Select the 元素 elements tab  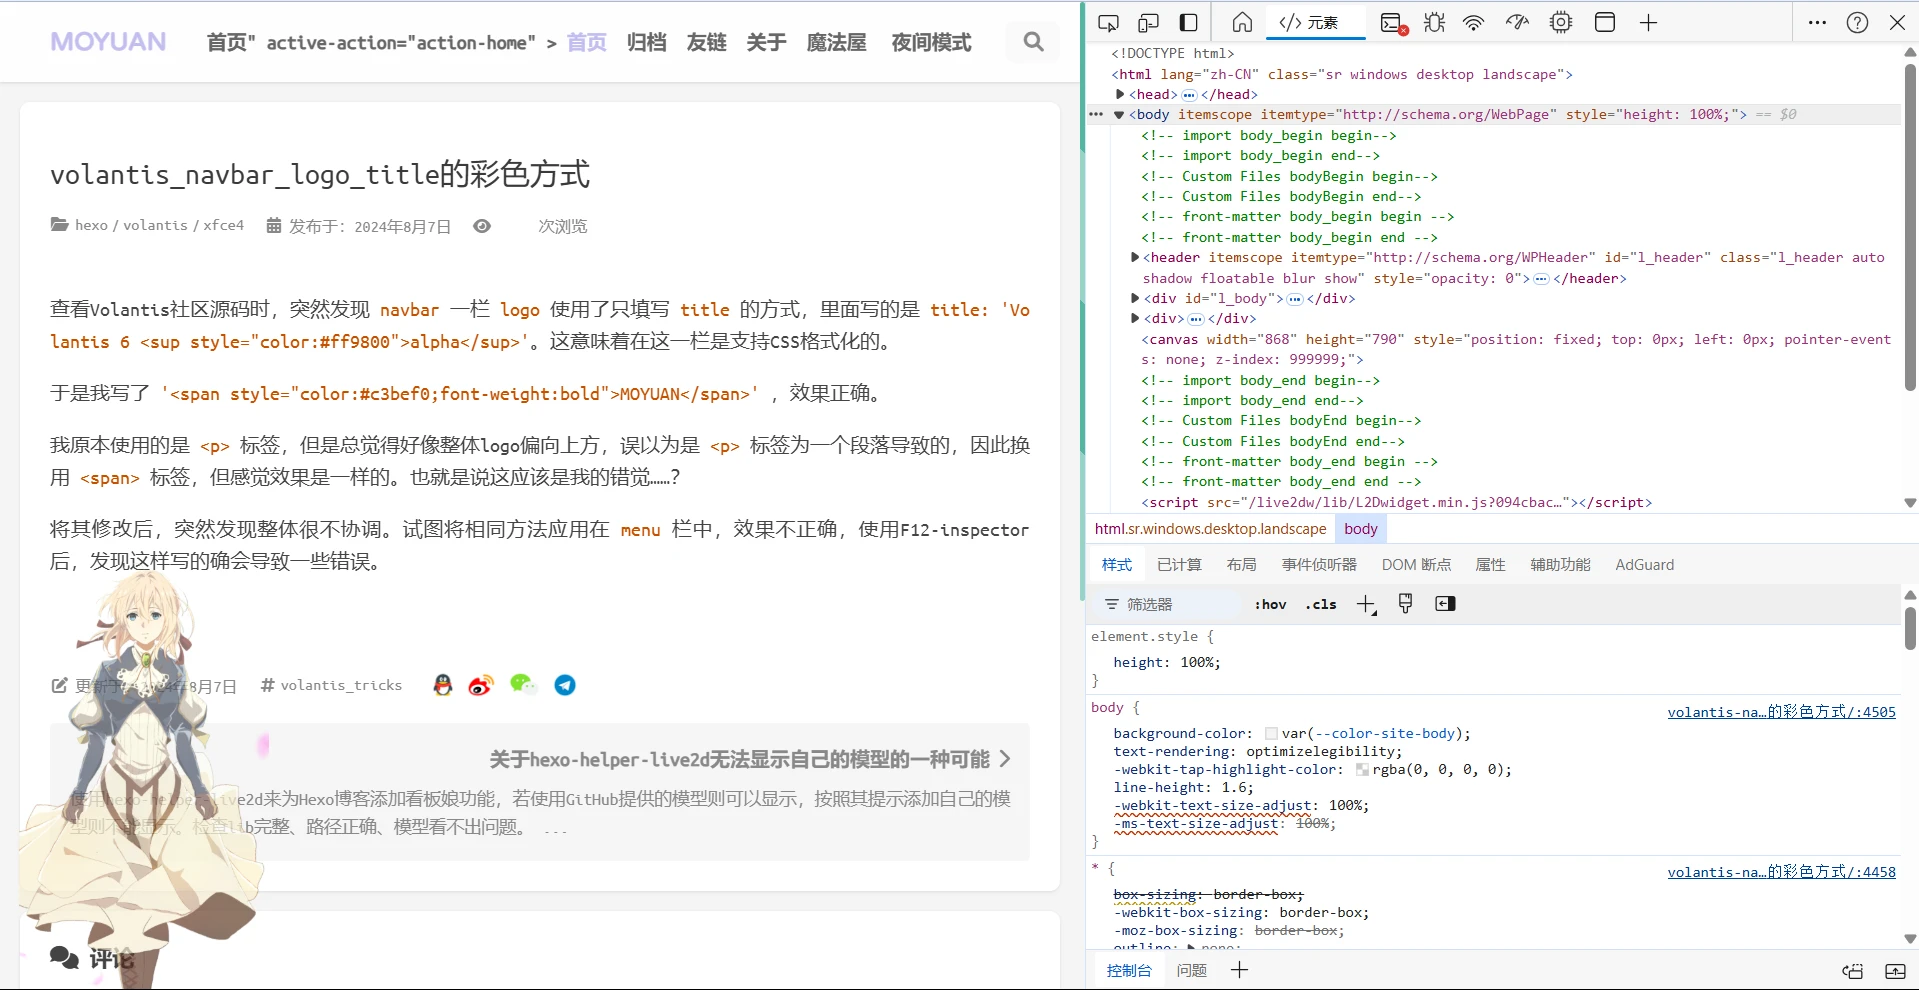(1315, 23)
